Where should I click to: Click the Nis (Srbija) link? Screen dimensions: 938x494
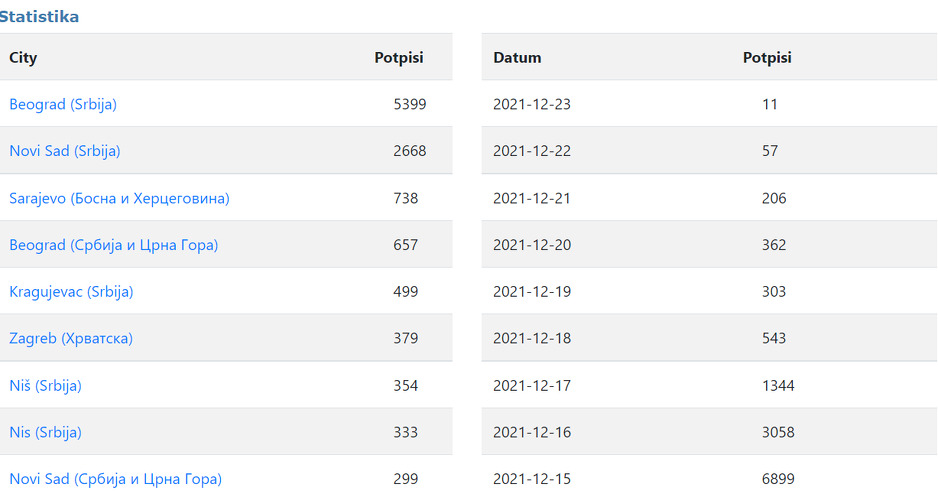[45, 432]
